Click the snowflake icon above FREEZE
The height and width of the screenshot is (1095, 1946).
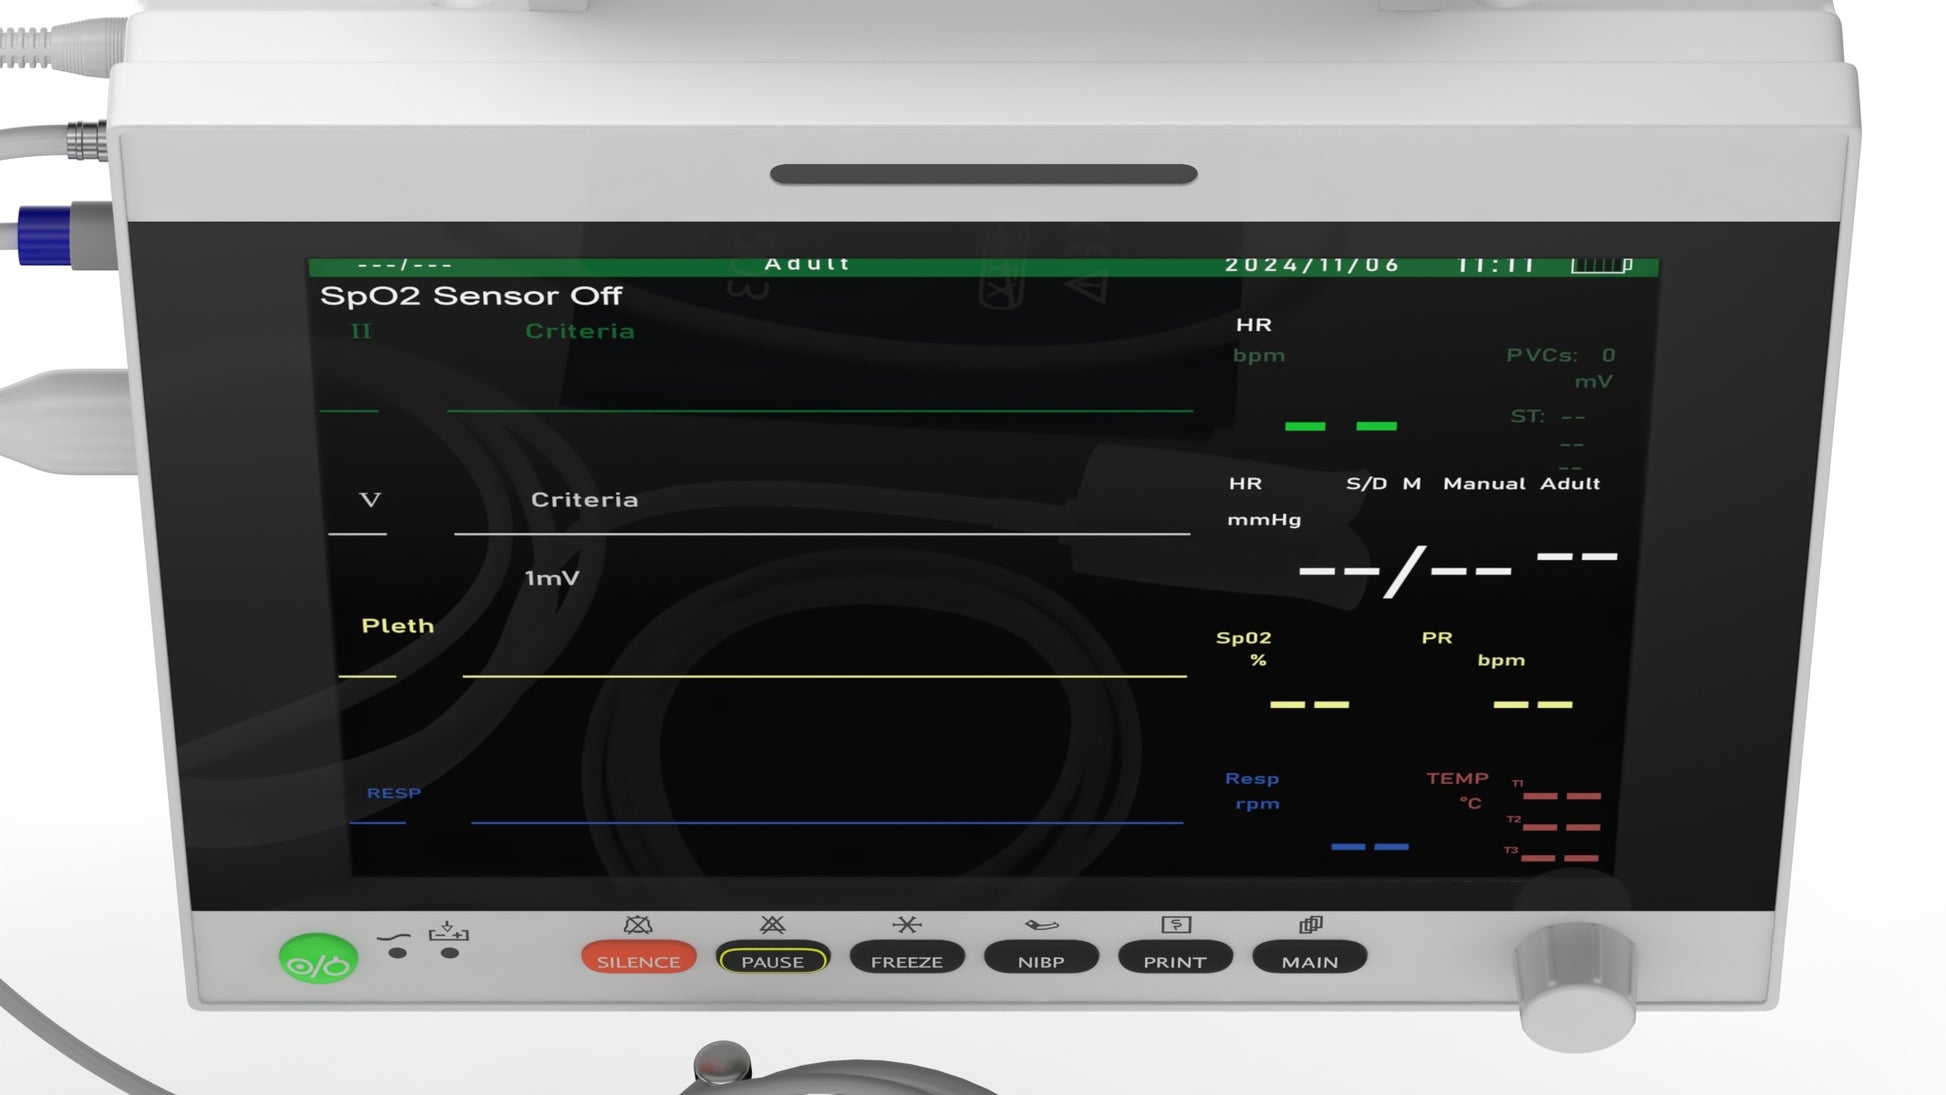906,925
